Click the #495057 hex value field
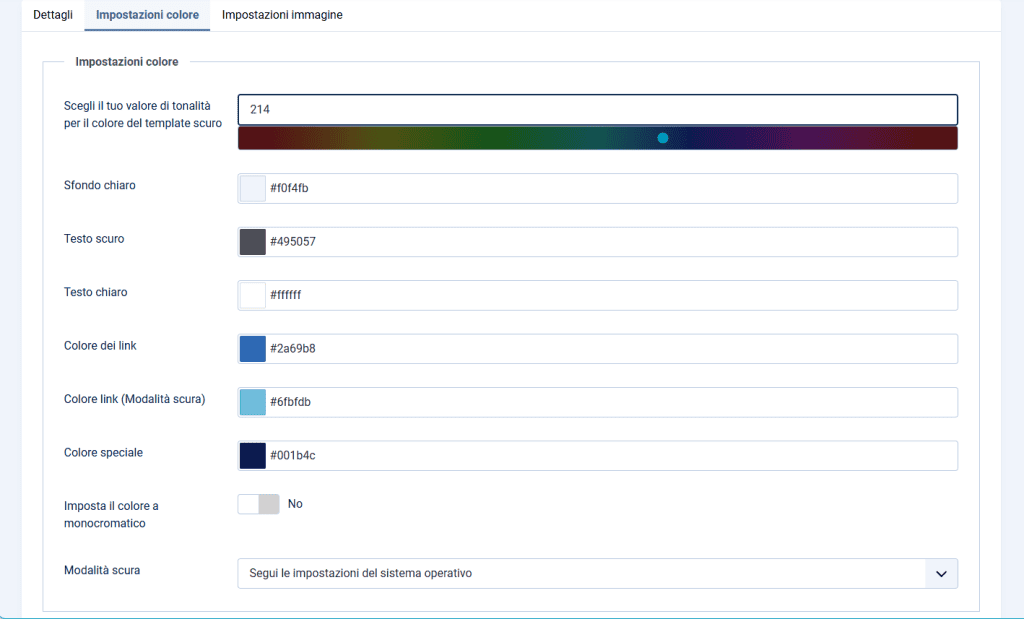This screenshot has width=1024, height=619. (610, 242)
